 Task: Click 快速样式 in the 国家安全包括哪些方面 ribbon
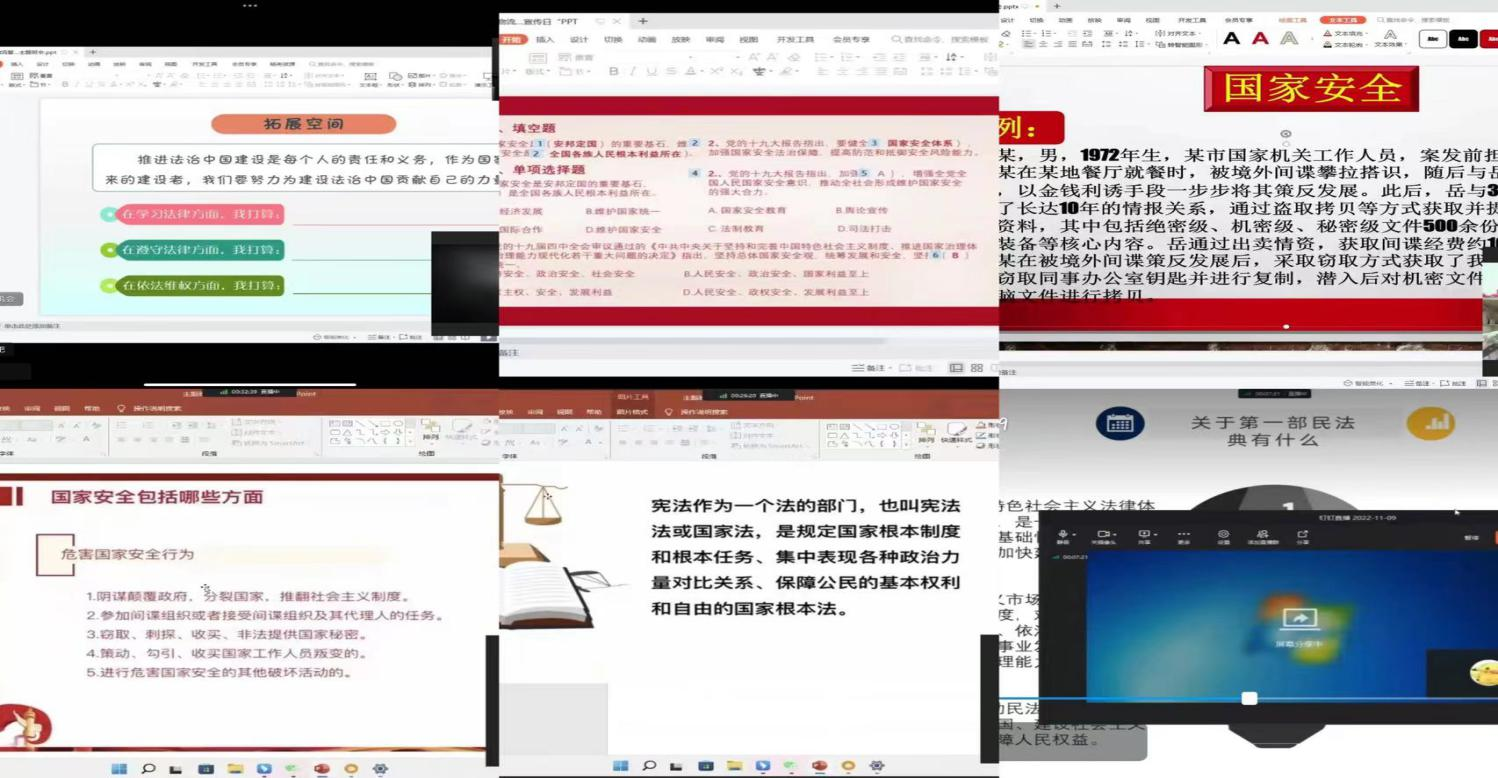461,430
